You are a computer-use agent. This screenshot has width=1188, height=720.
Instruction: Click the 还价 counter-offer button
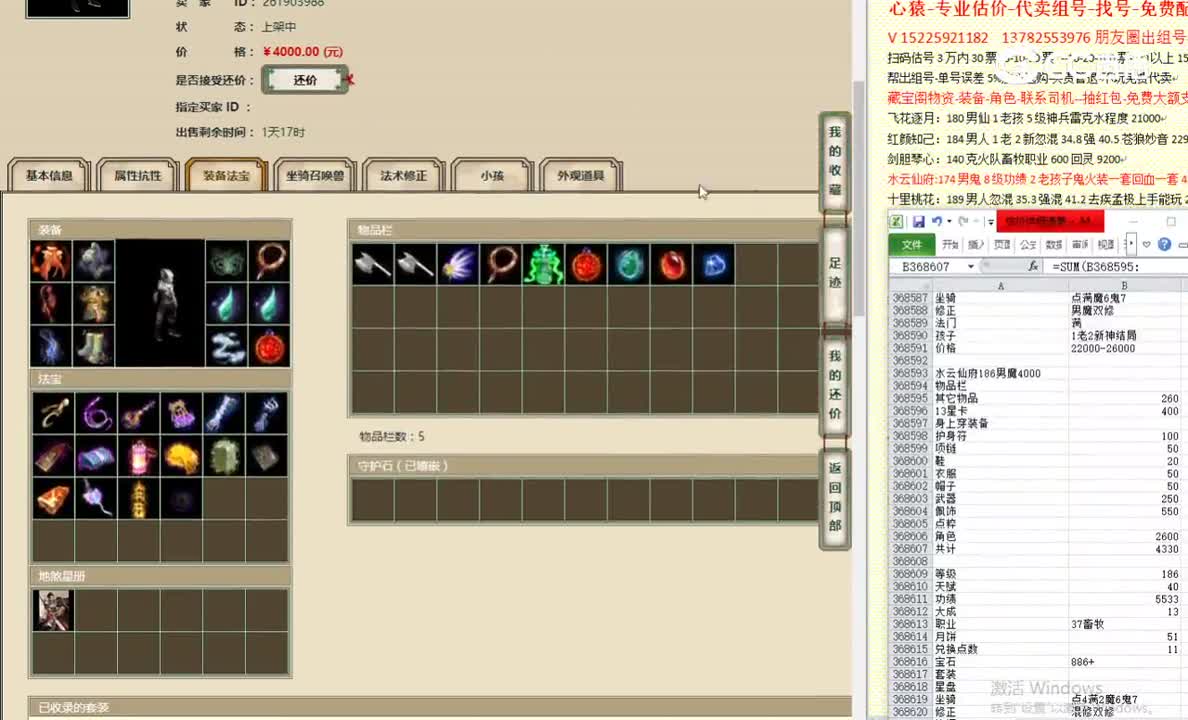click(305, 79)
